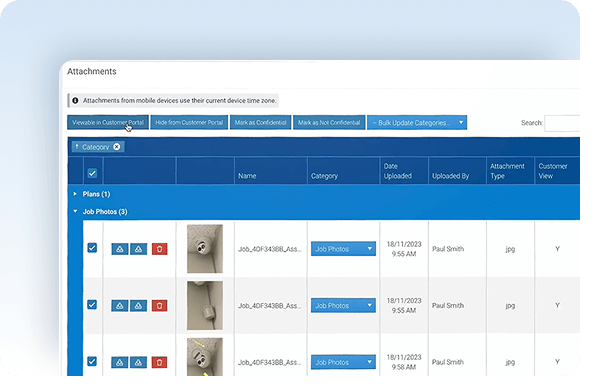Click file name in the 9:58 AM row
The width and height of the screenshot is (595, 391).
(269, 362)
